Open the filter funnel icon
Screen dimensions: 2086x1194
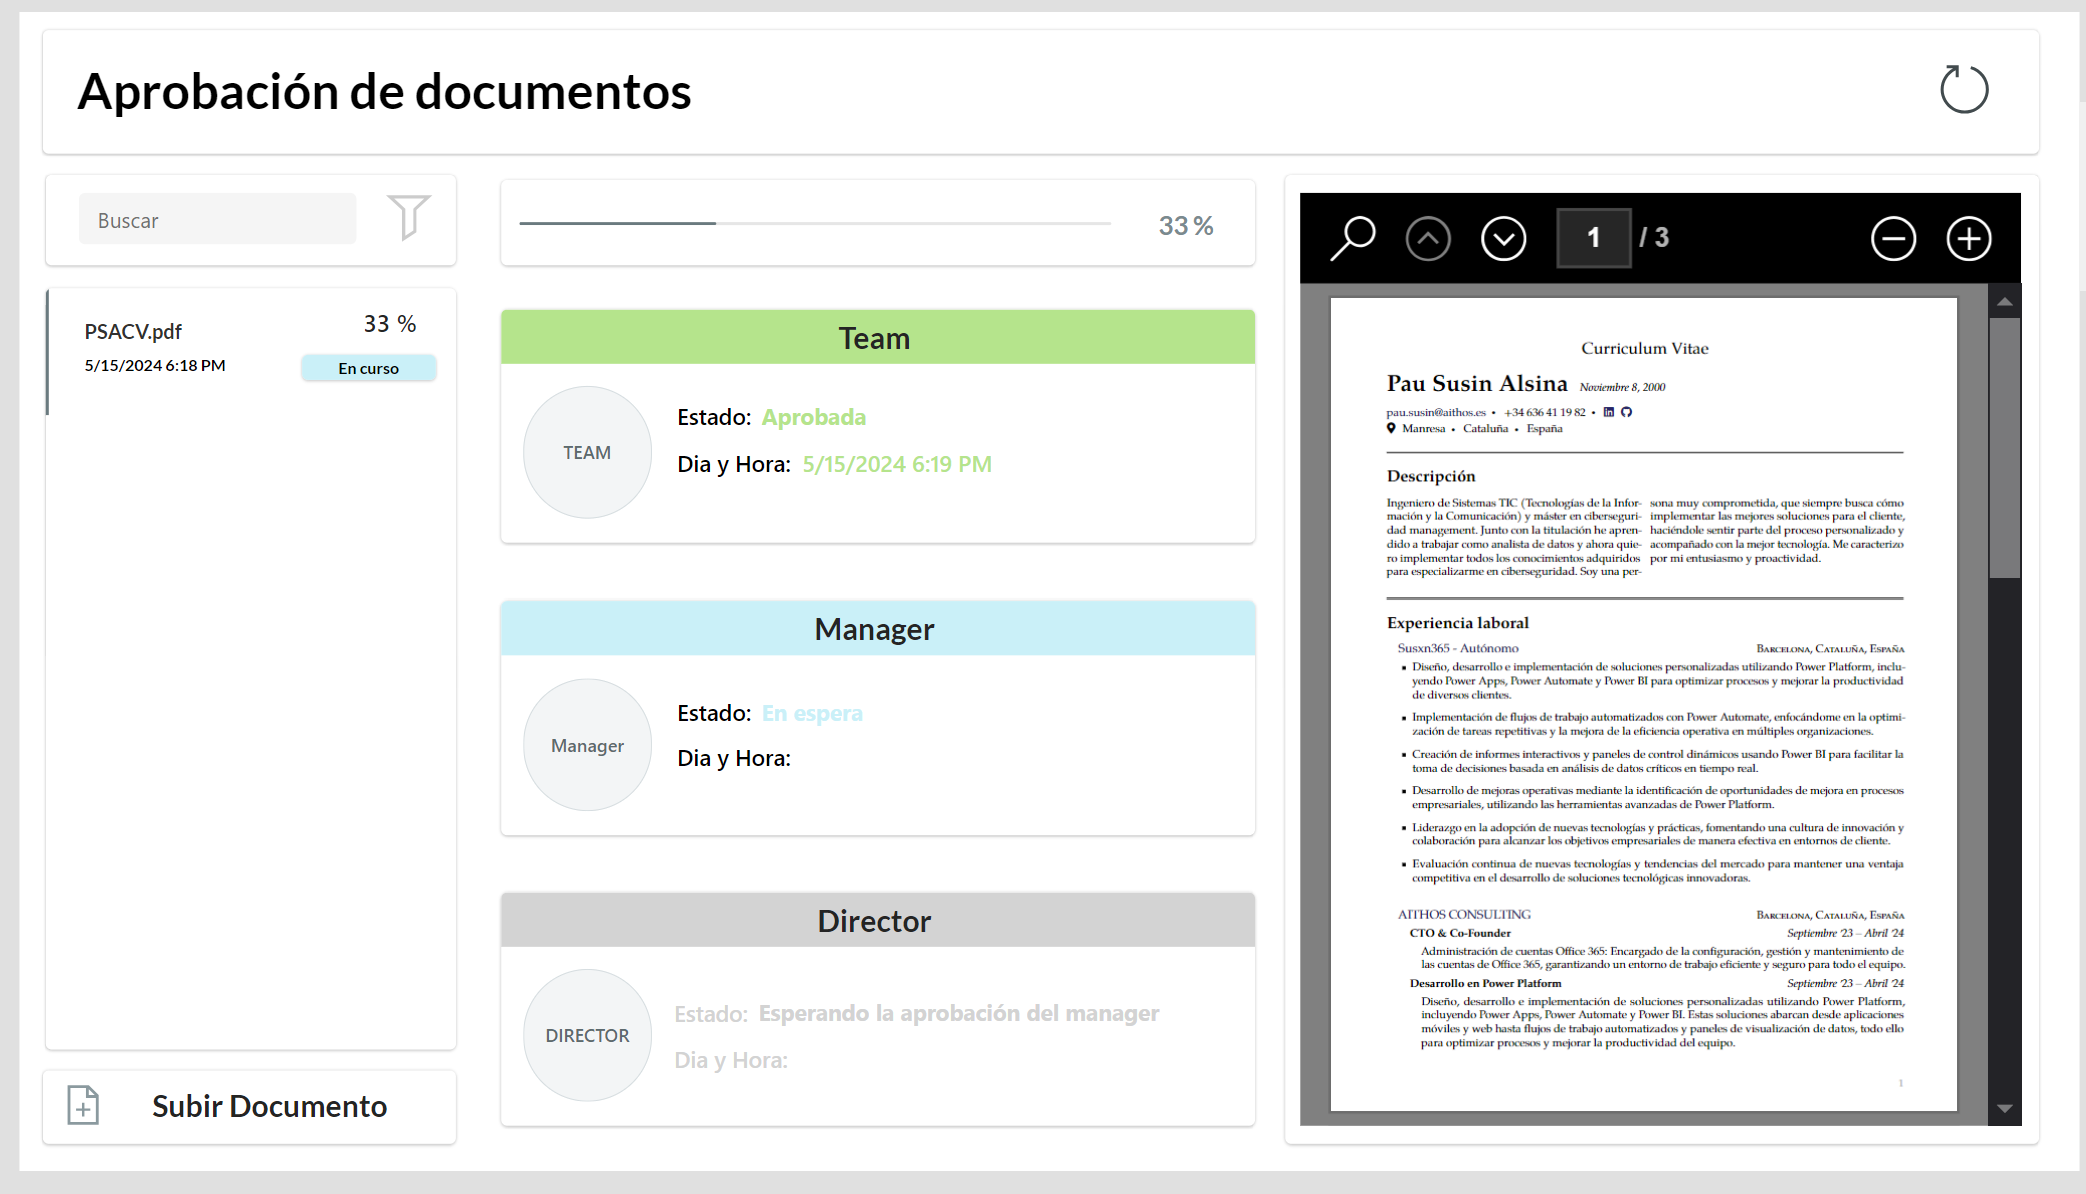click(x=408, y=217)
